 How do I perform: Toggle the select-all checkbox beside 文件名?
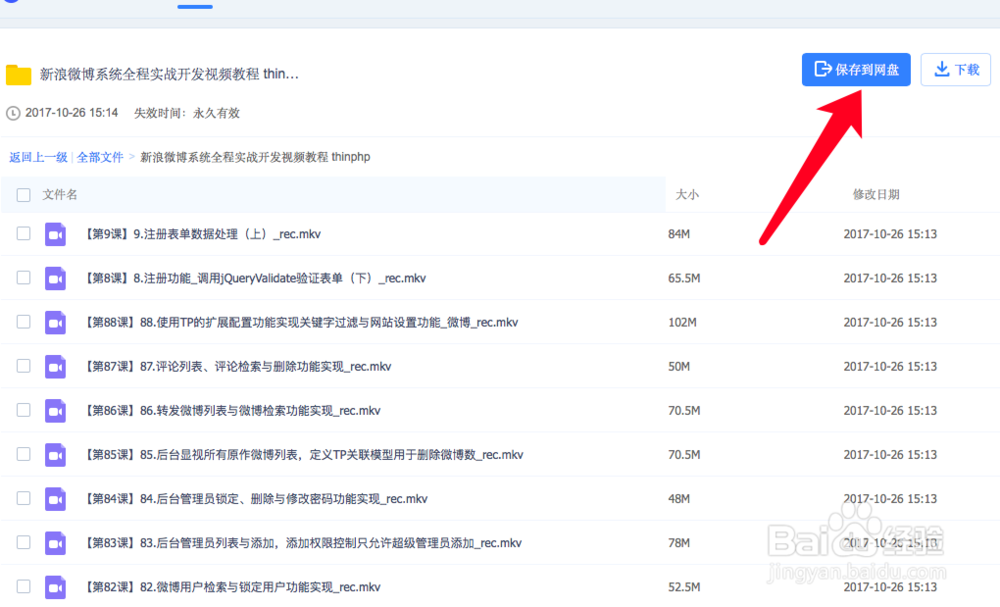tap(24, 195)
